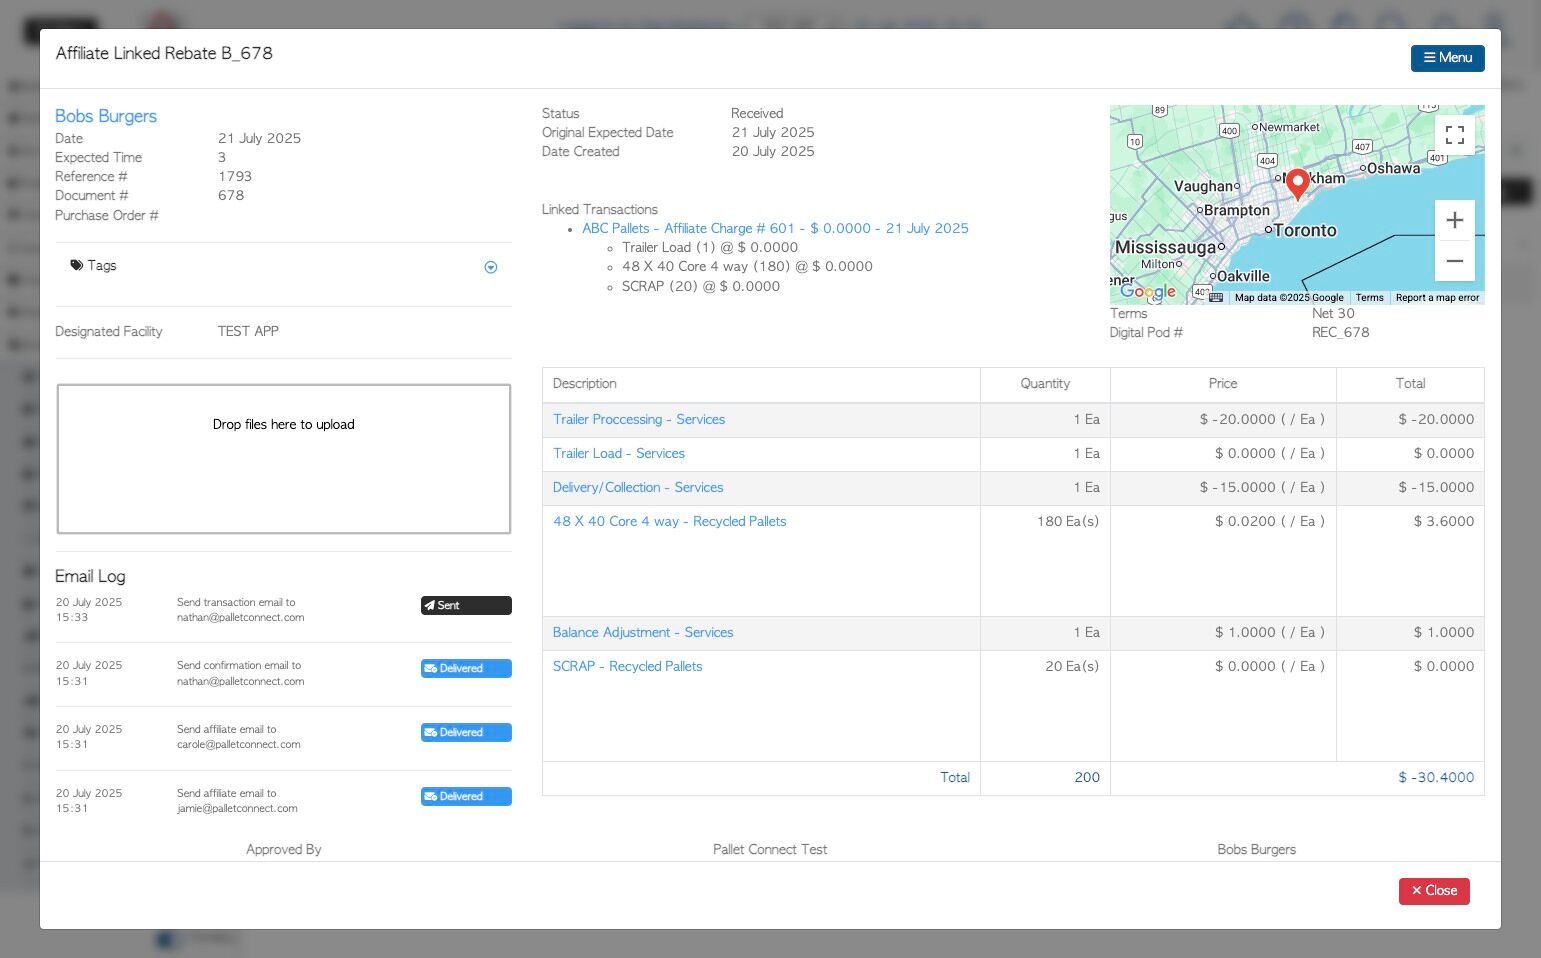Open Trailer Load - Services item link

tap(619, 453)
